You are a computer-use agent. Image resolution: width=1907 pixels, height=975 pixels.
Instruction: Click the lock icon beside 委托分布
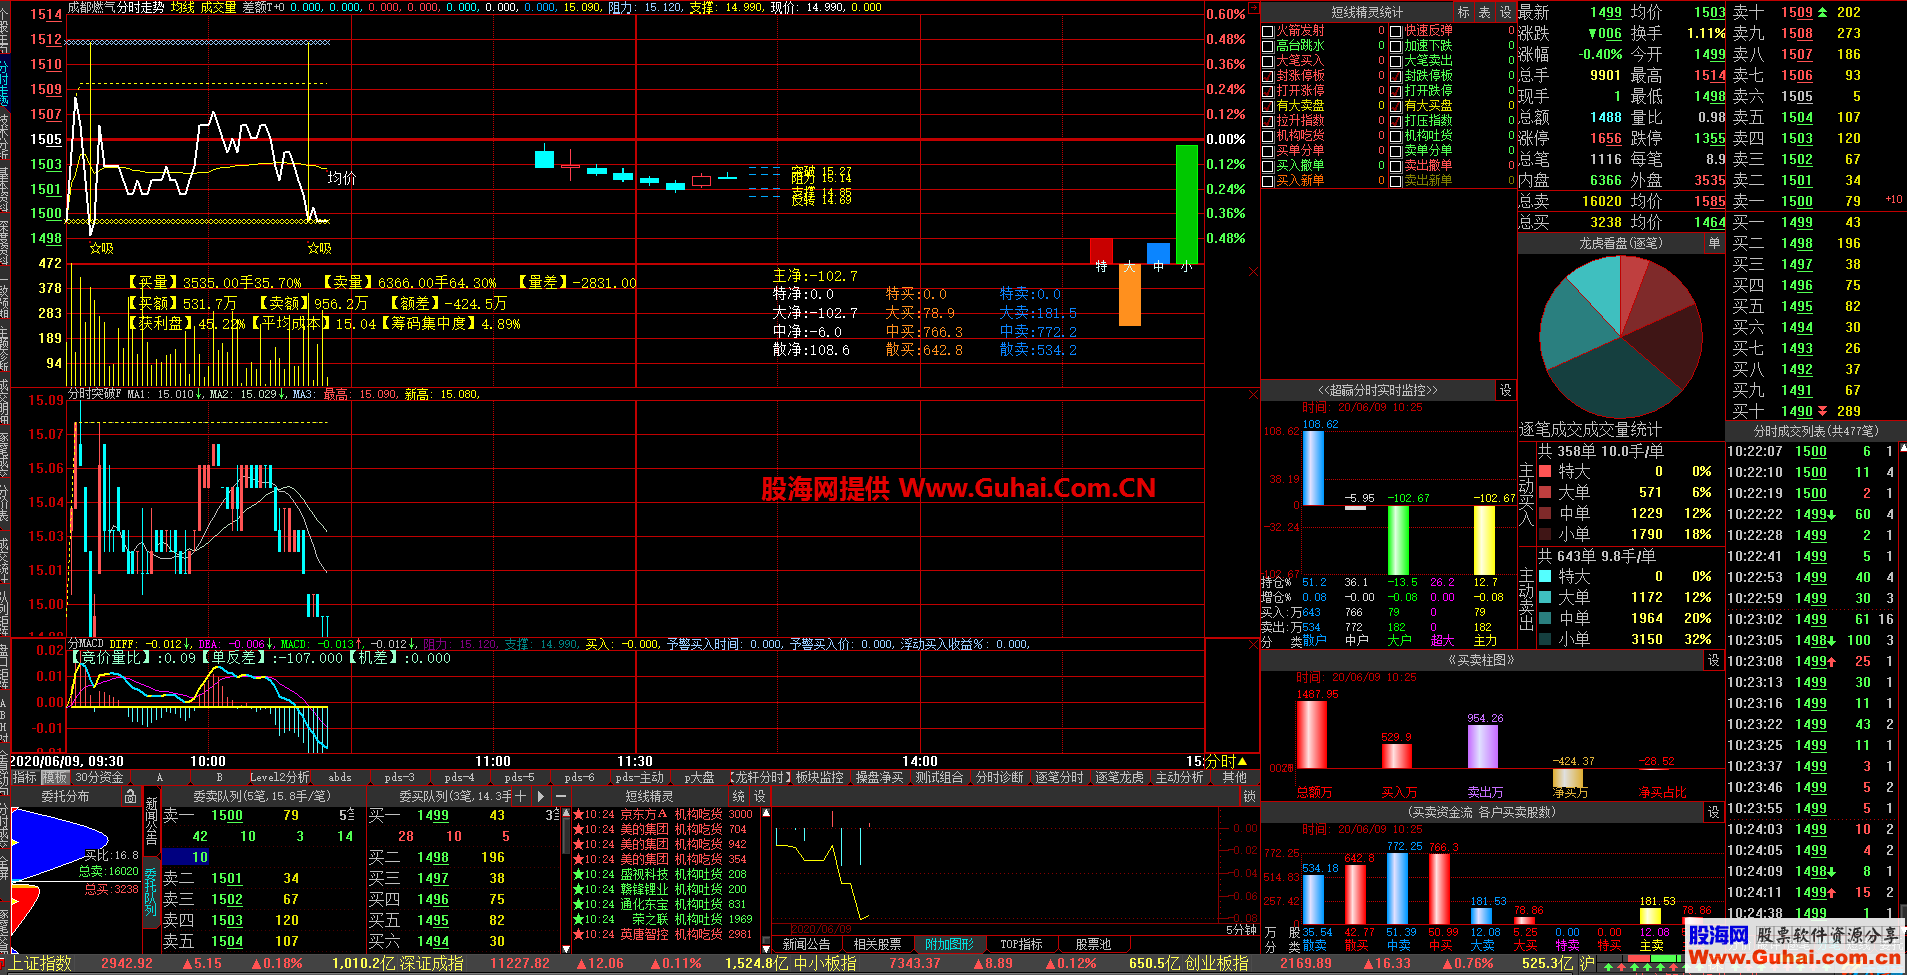pos(130,796)
